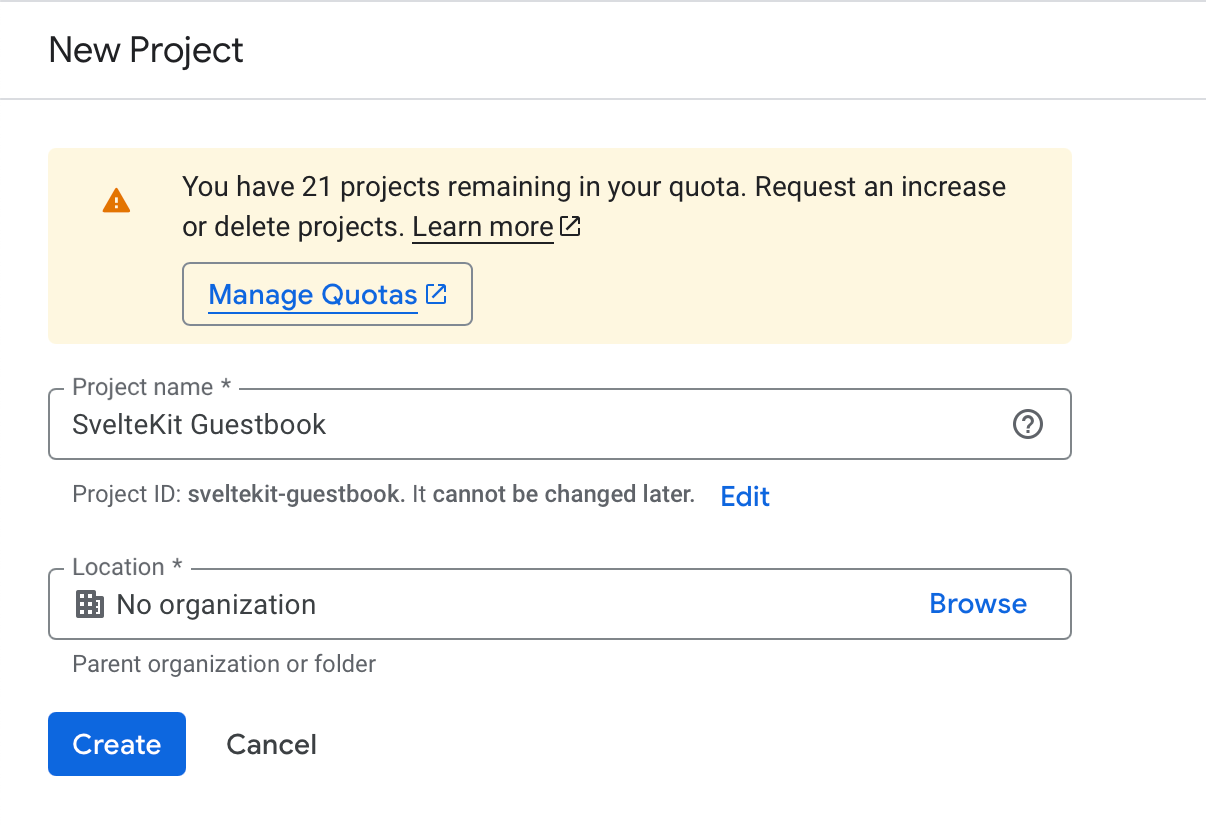This screenshot has width=1206, height=828.
Task: Edit the project ID
Action: coord(744,496)
